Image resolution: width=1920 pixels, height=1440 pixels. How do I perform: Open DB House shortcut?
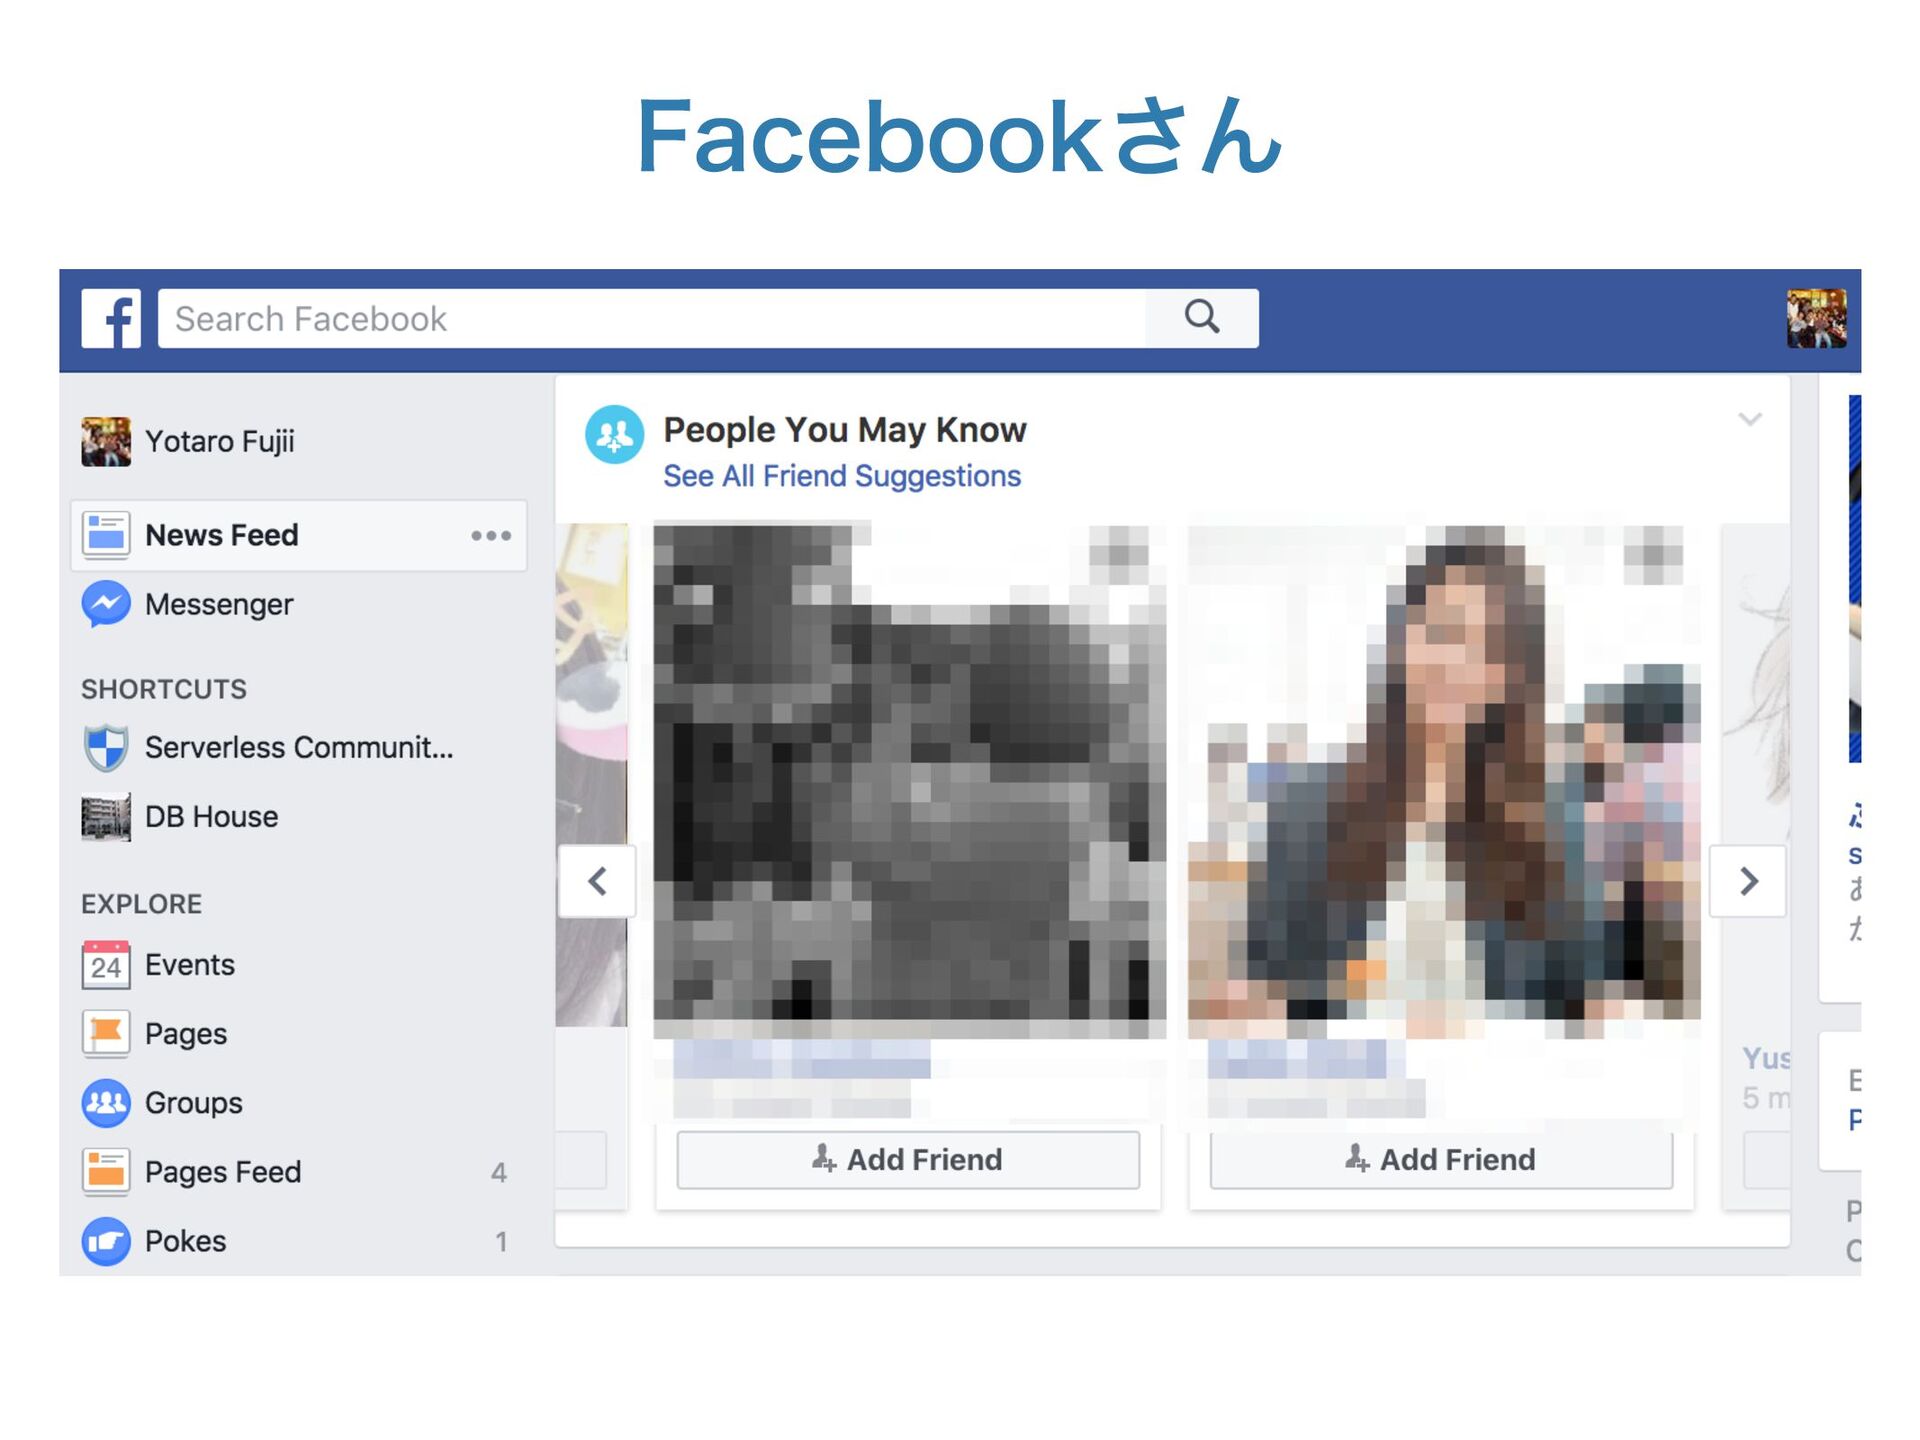[212, 817]
